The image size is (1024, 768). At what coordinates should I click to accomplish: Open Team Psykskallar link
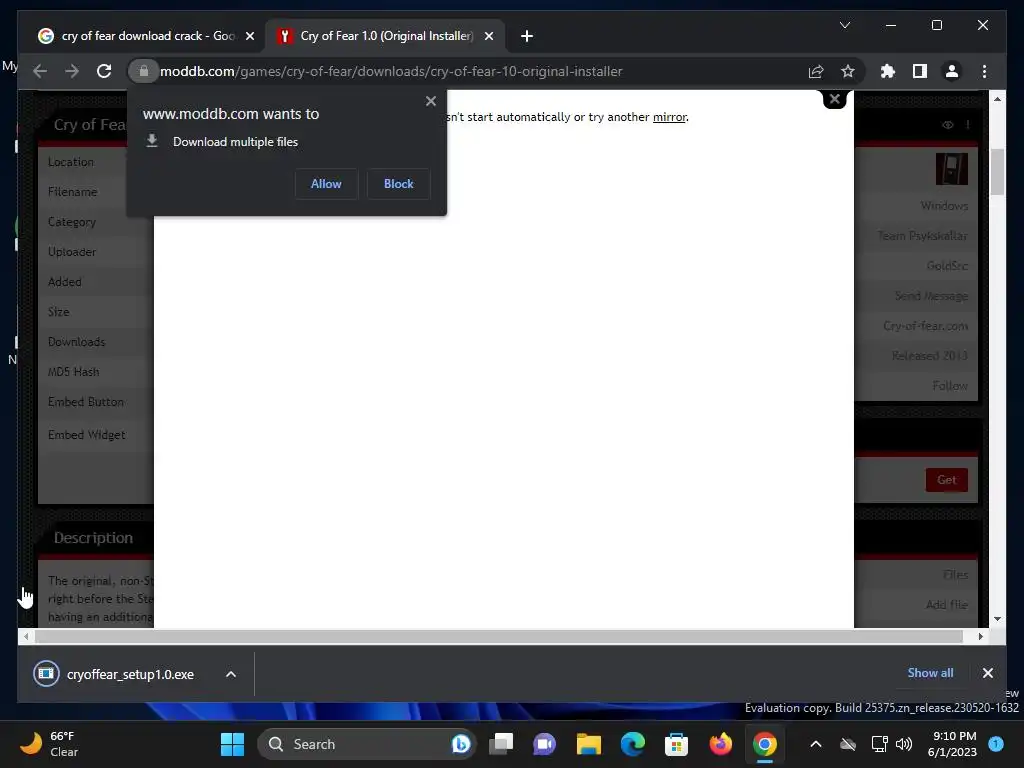pyautogui.click(x=922, y=236)
